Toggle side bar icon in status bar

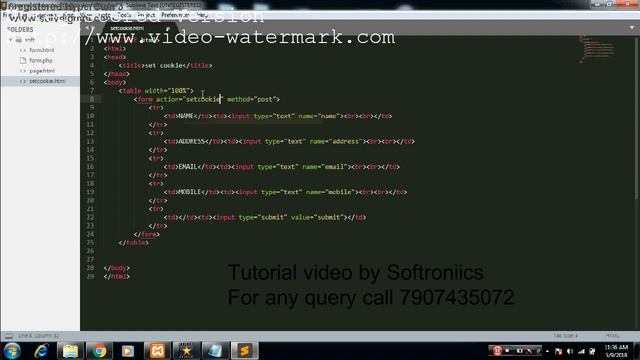coord(8,336)
